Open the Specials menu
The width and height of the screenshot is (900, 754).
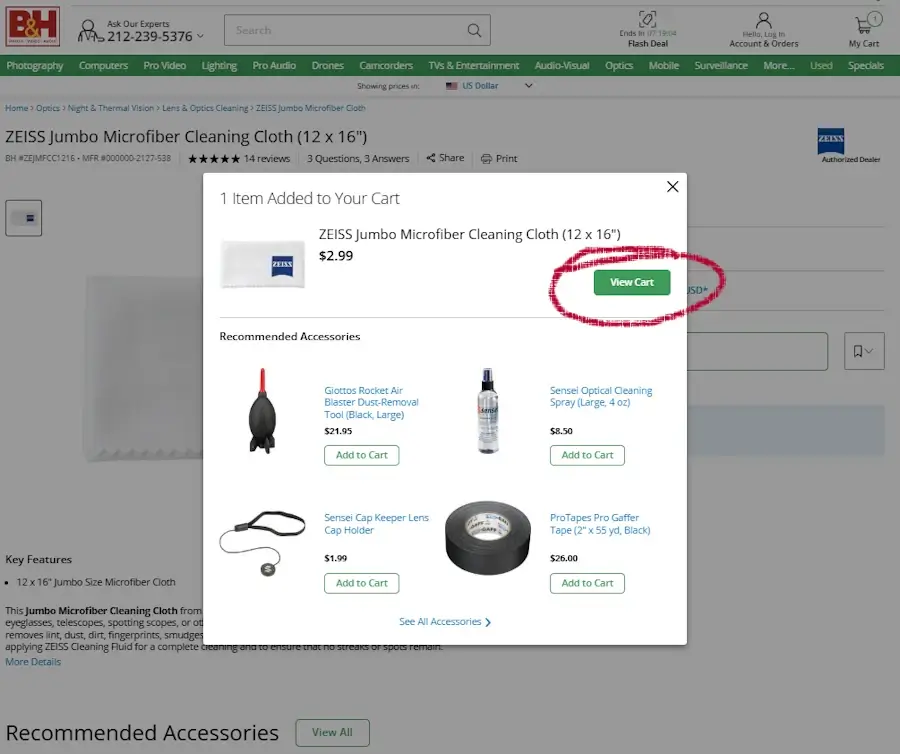click(x=866, y=65)
